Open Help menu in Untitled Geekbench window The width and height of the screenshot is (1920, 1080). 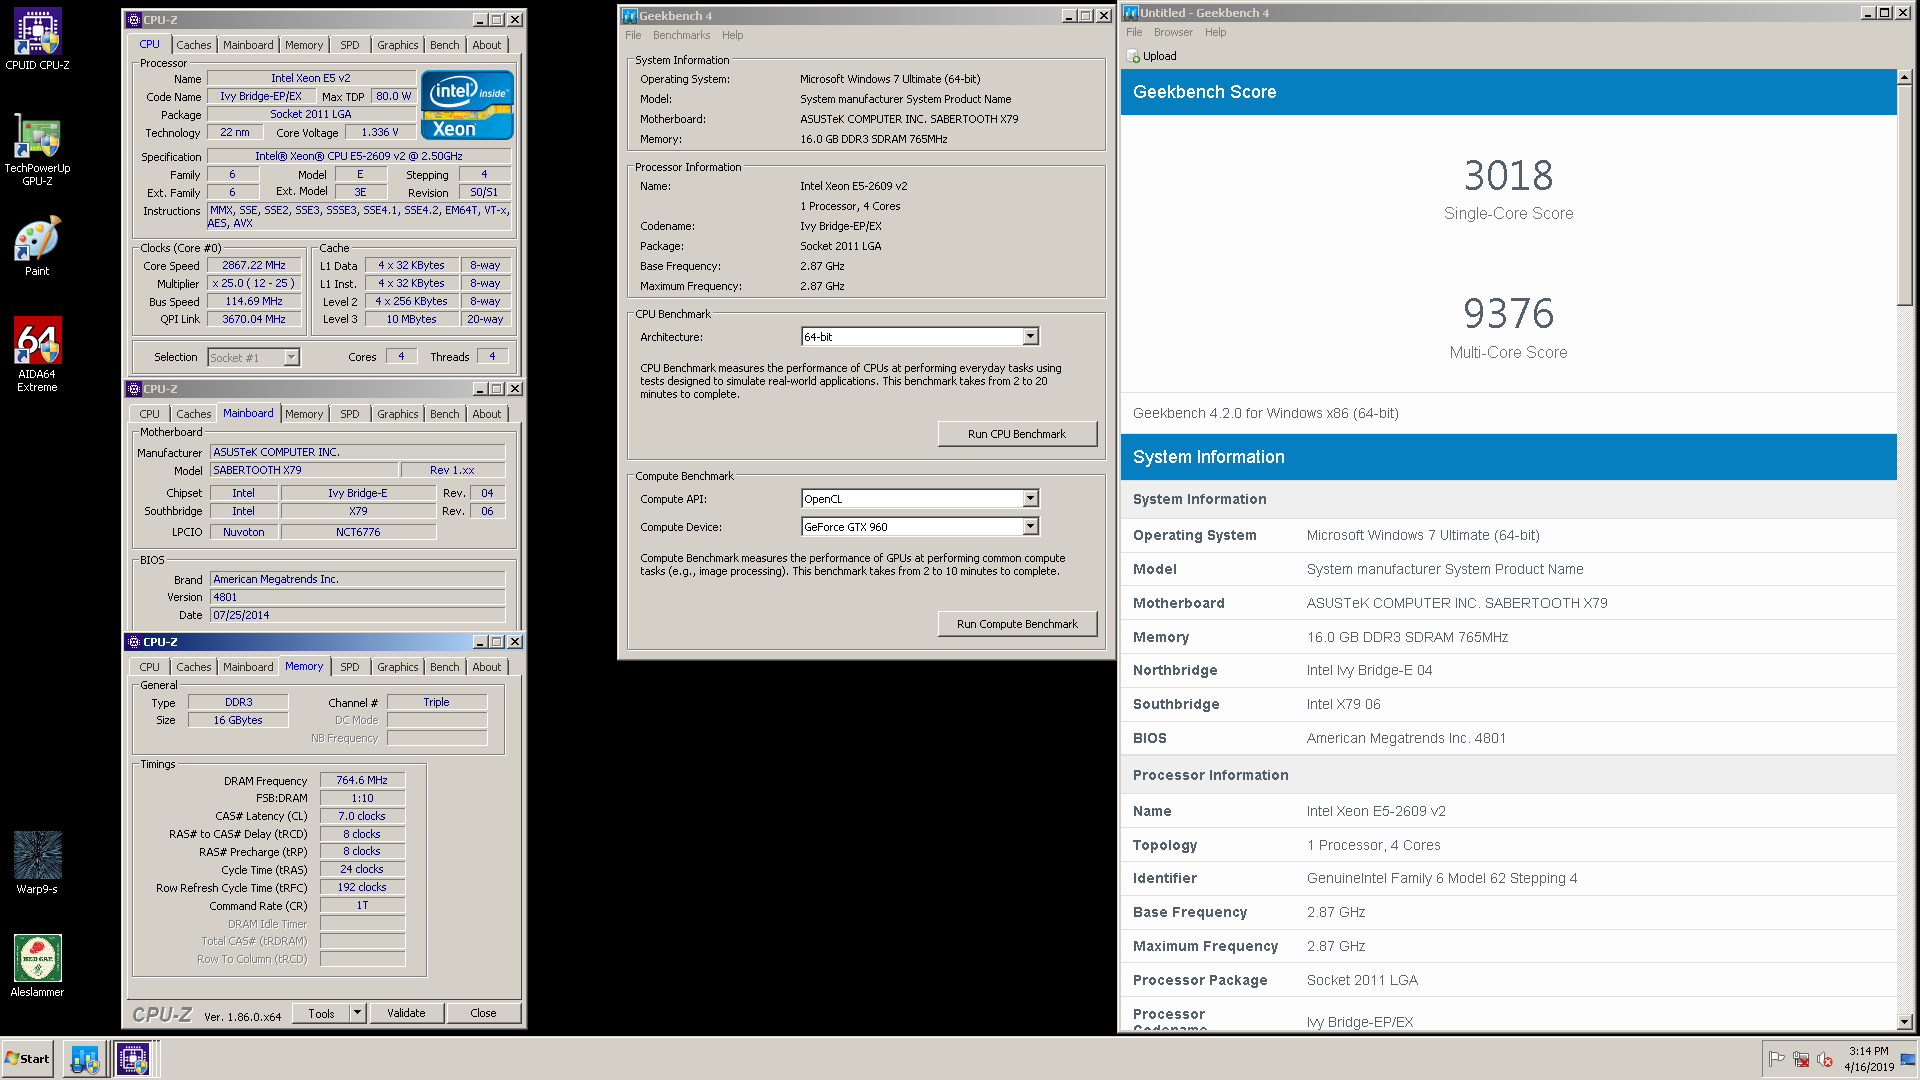point(1215,32)
